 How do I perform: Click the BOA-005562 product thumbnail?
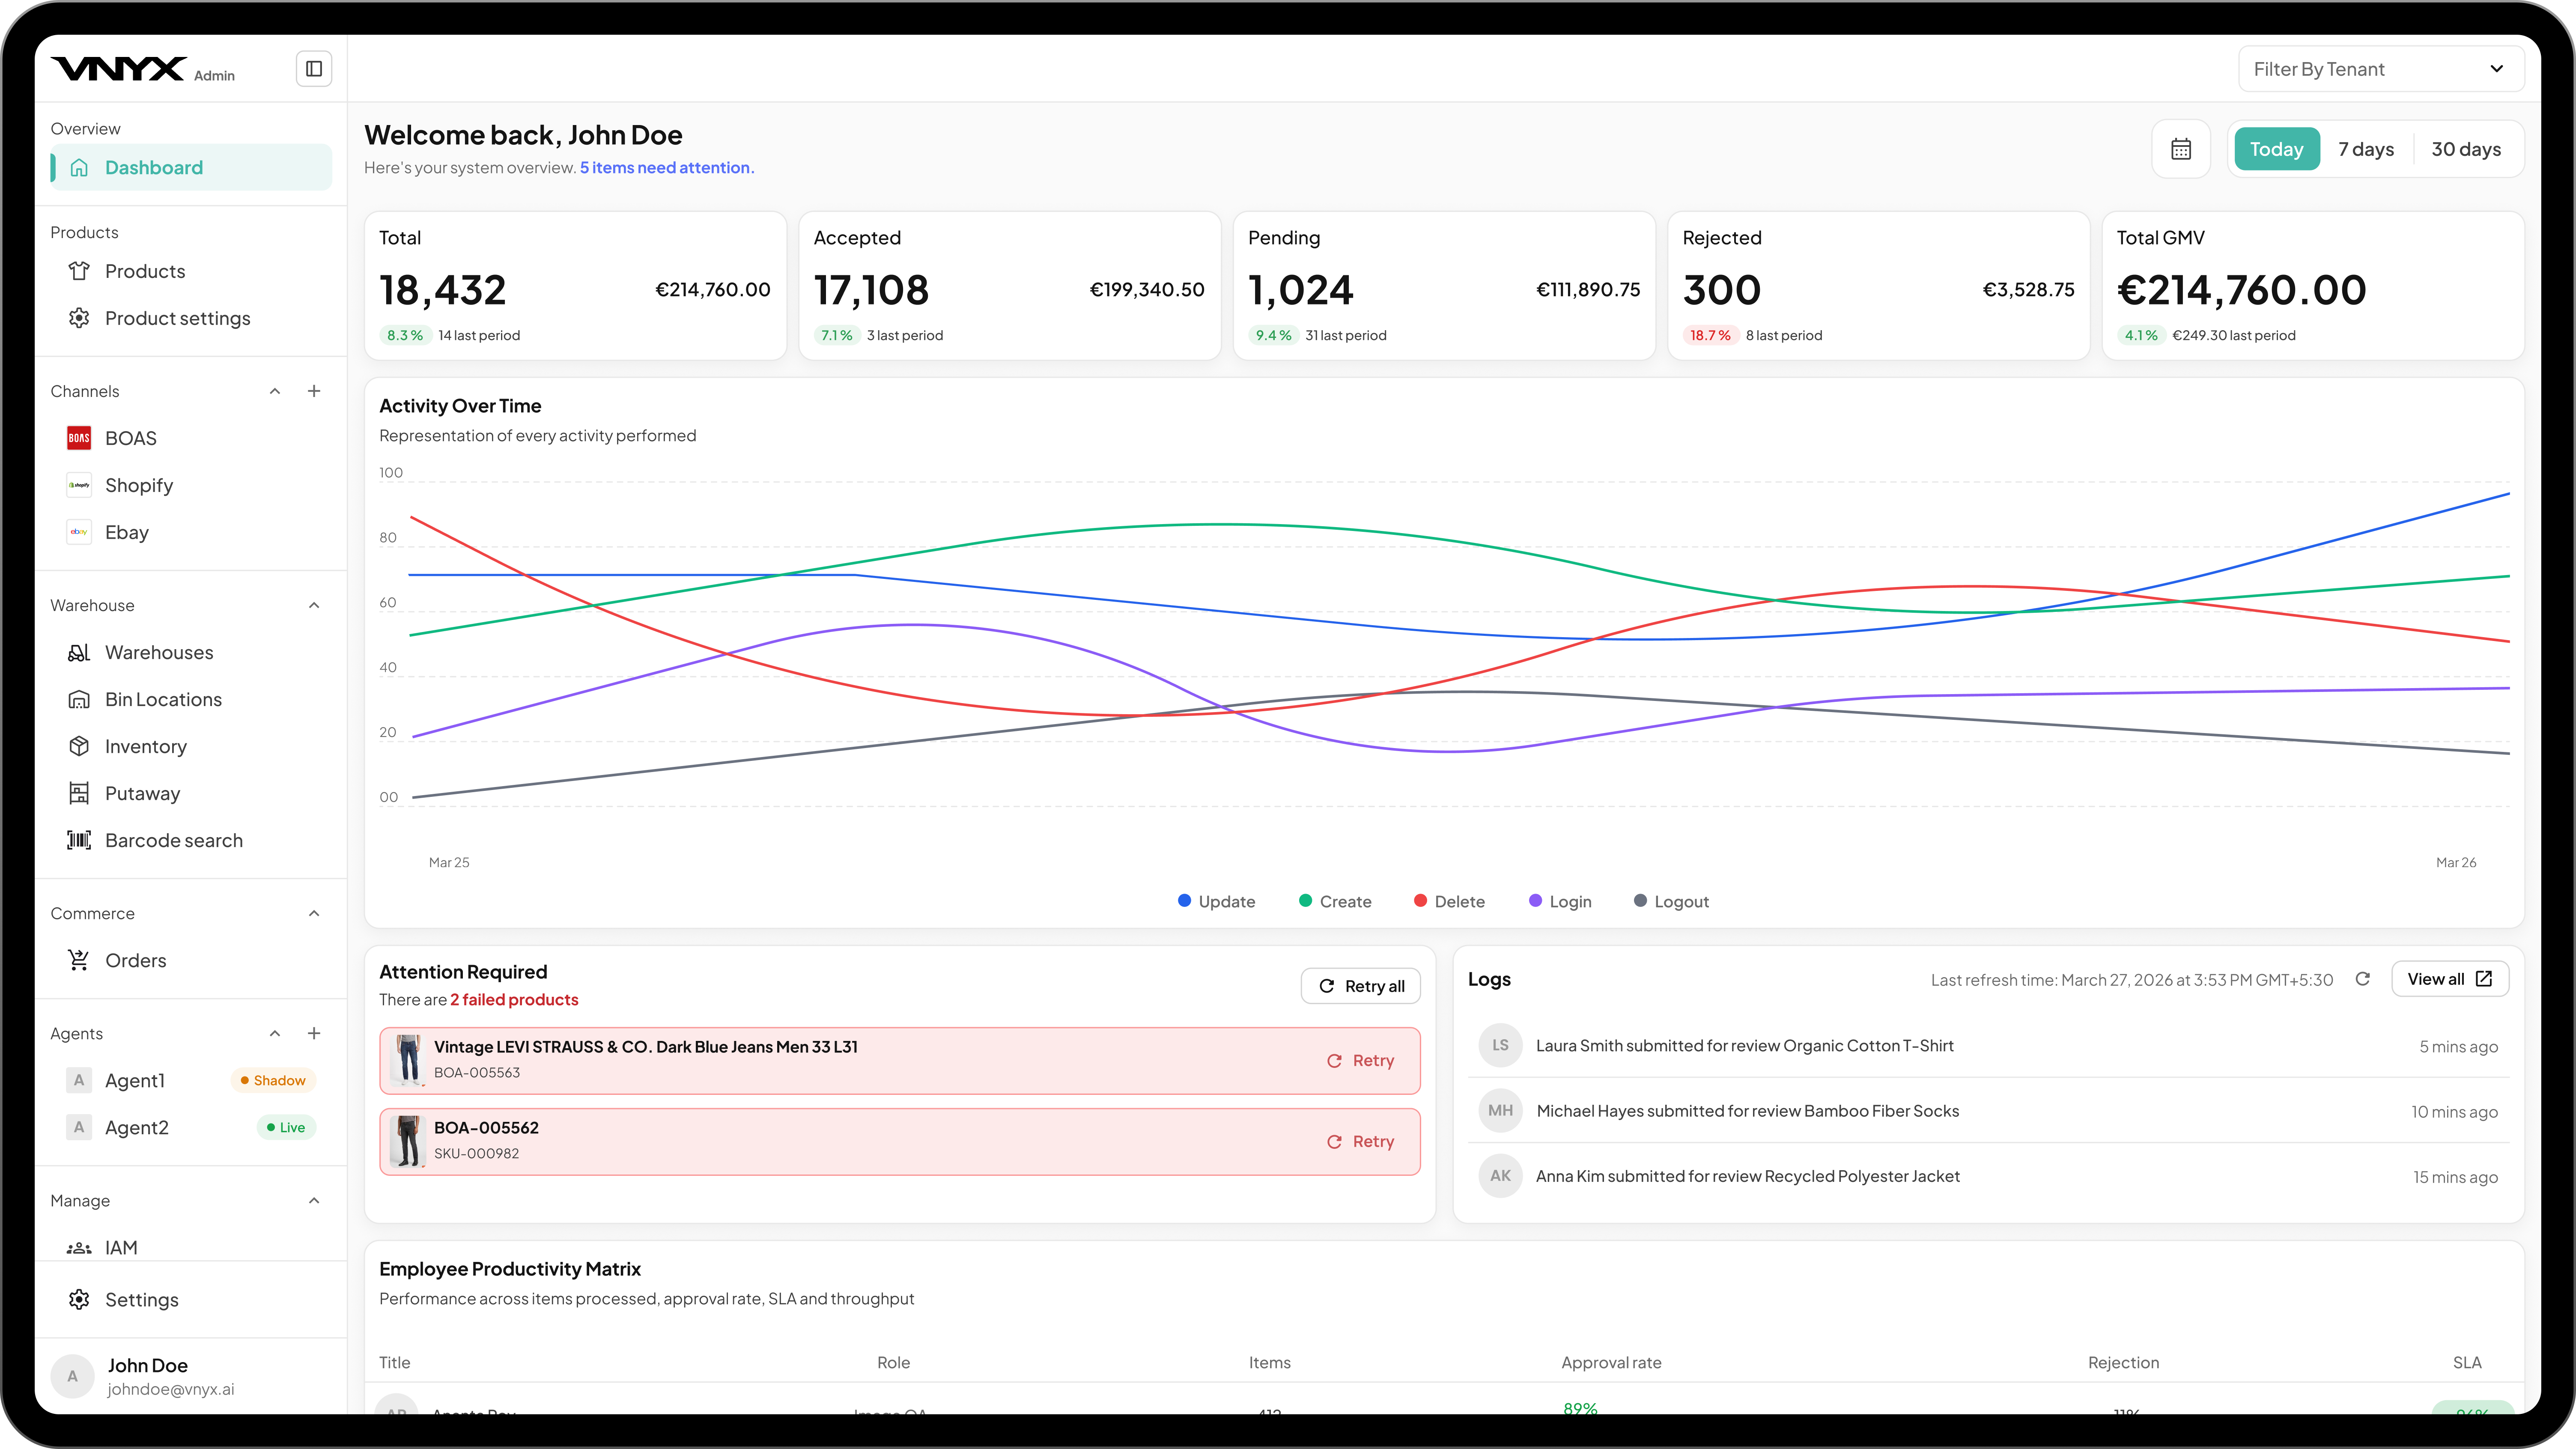point(408,1141)
